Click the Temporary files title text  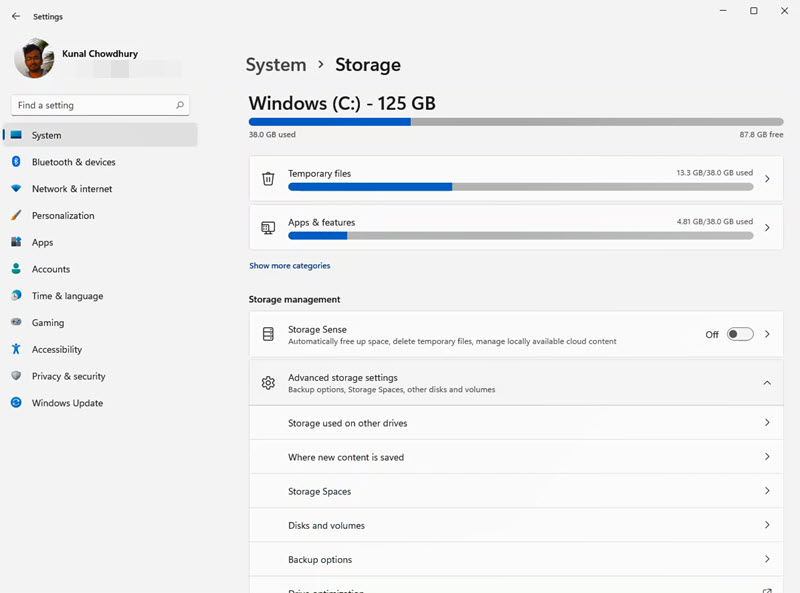coord(319,174)
